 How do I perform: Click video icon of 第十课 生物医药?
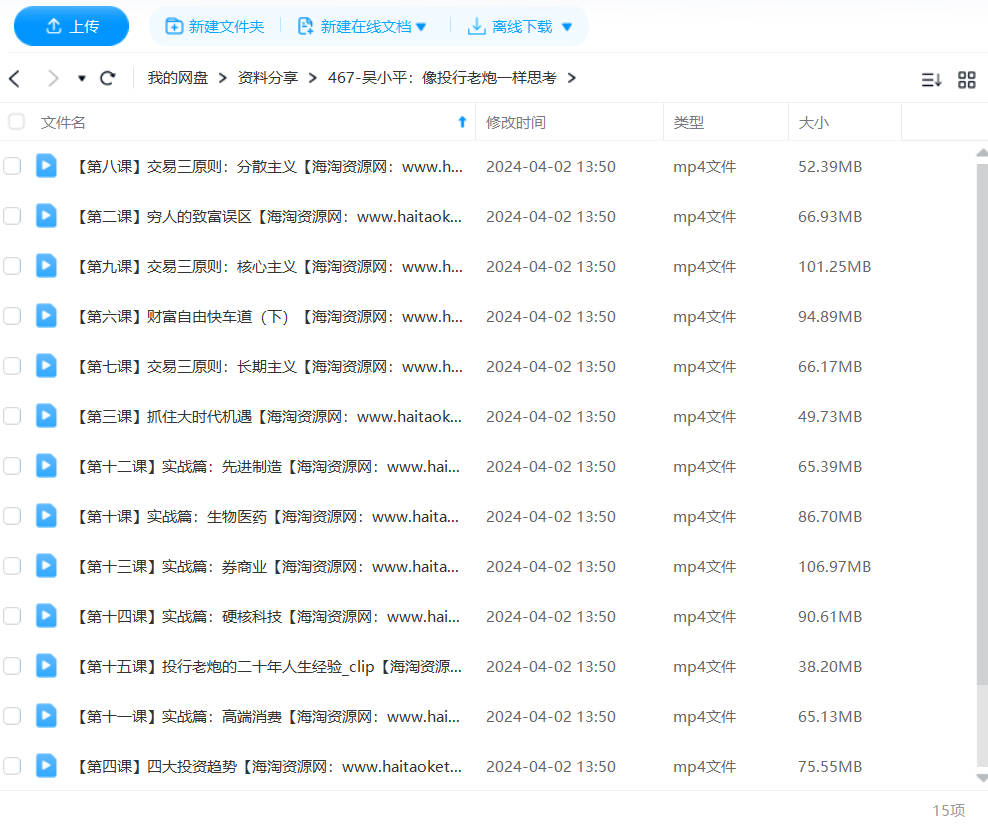pyautogui.click(x=46, y=515)
